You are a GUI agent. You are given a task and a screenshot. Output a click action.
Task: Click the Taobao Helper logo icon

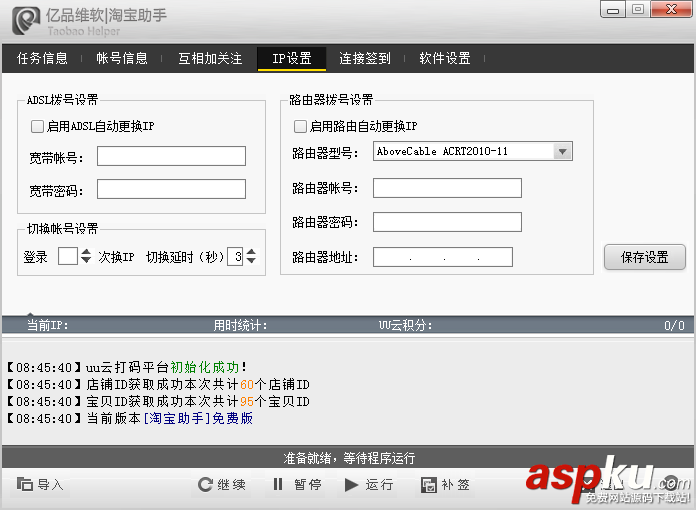26,20
